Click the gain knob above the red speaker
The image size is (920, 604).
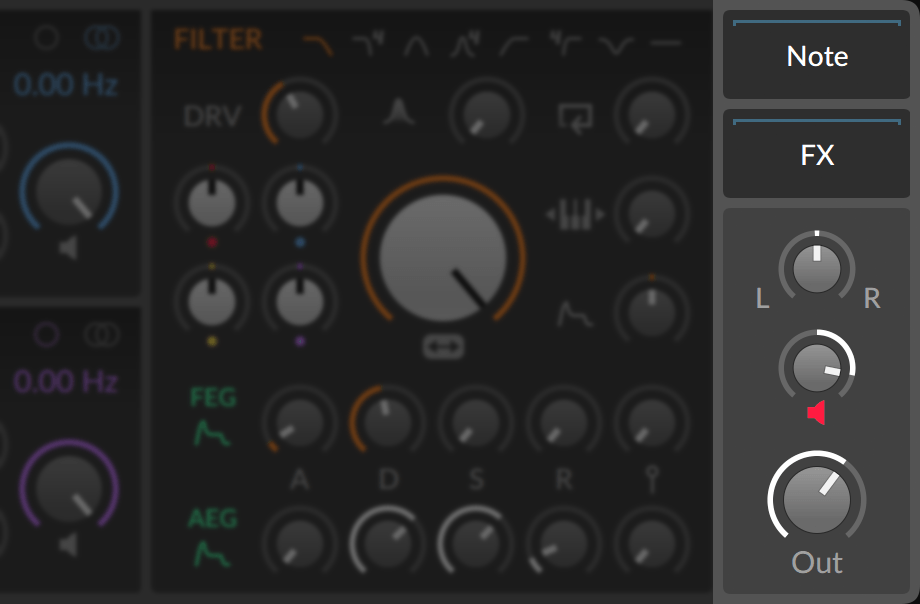click(x=817, y=367)
